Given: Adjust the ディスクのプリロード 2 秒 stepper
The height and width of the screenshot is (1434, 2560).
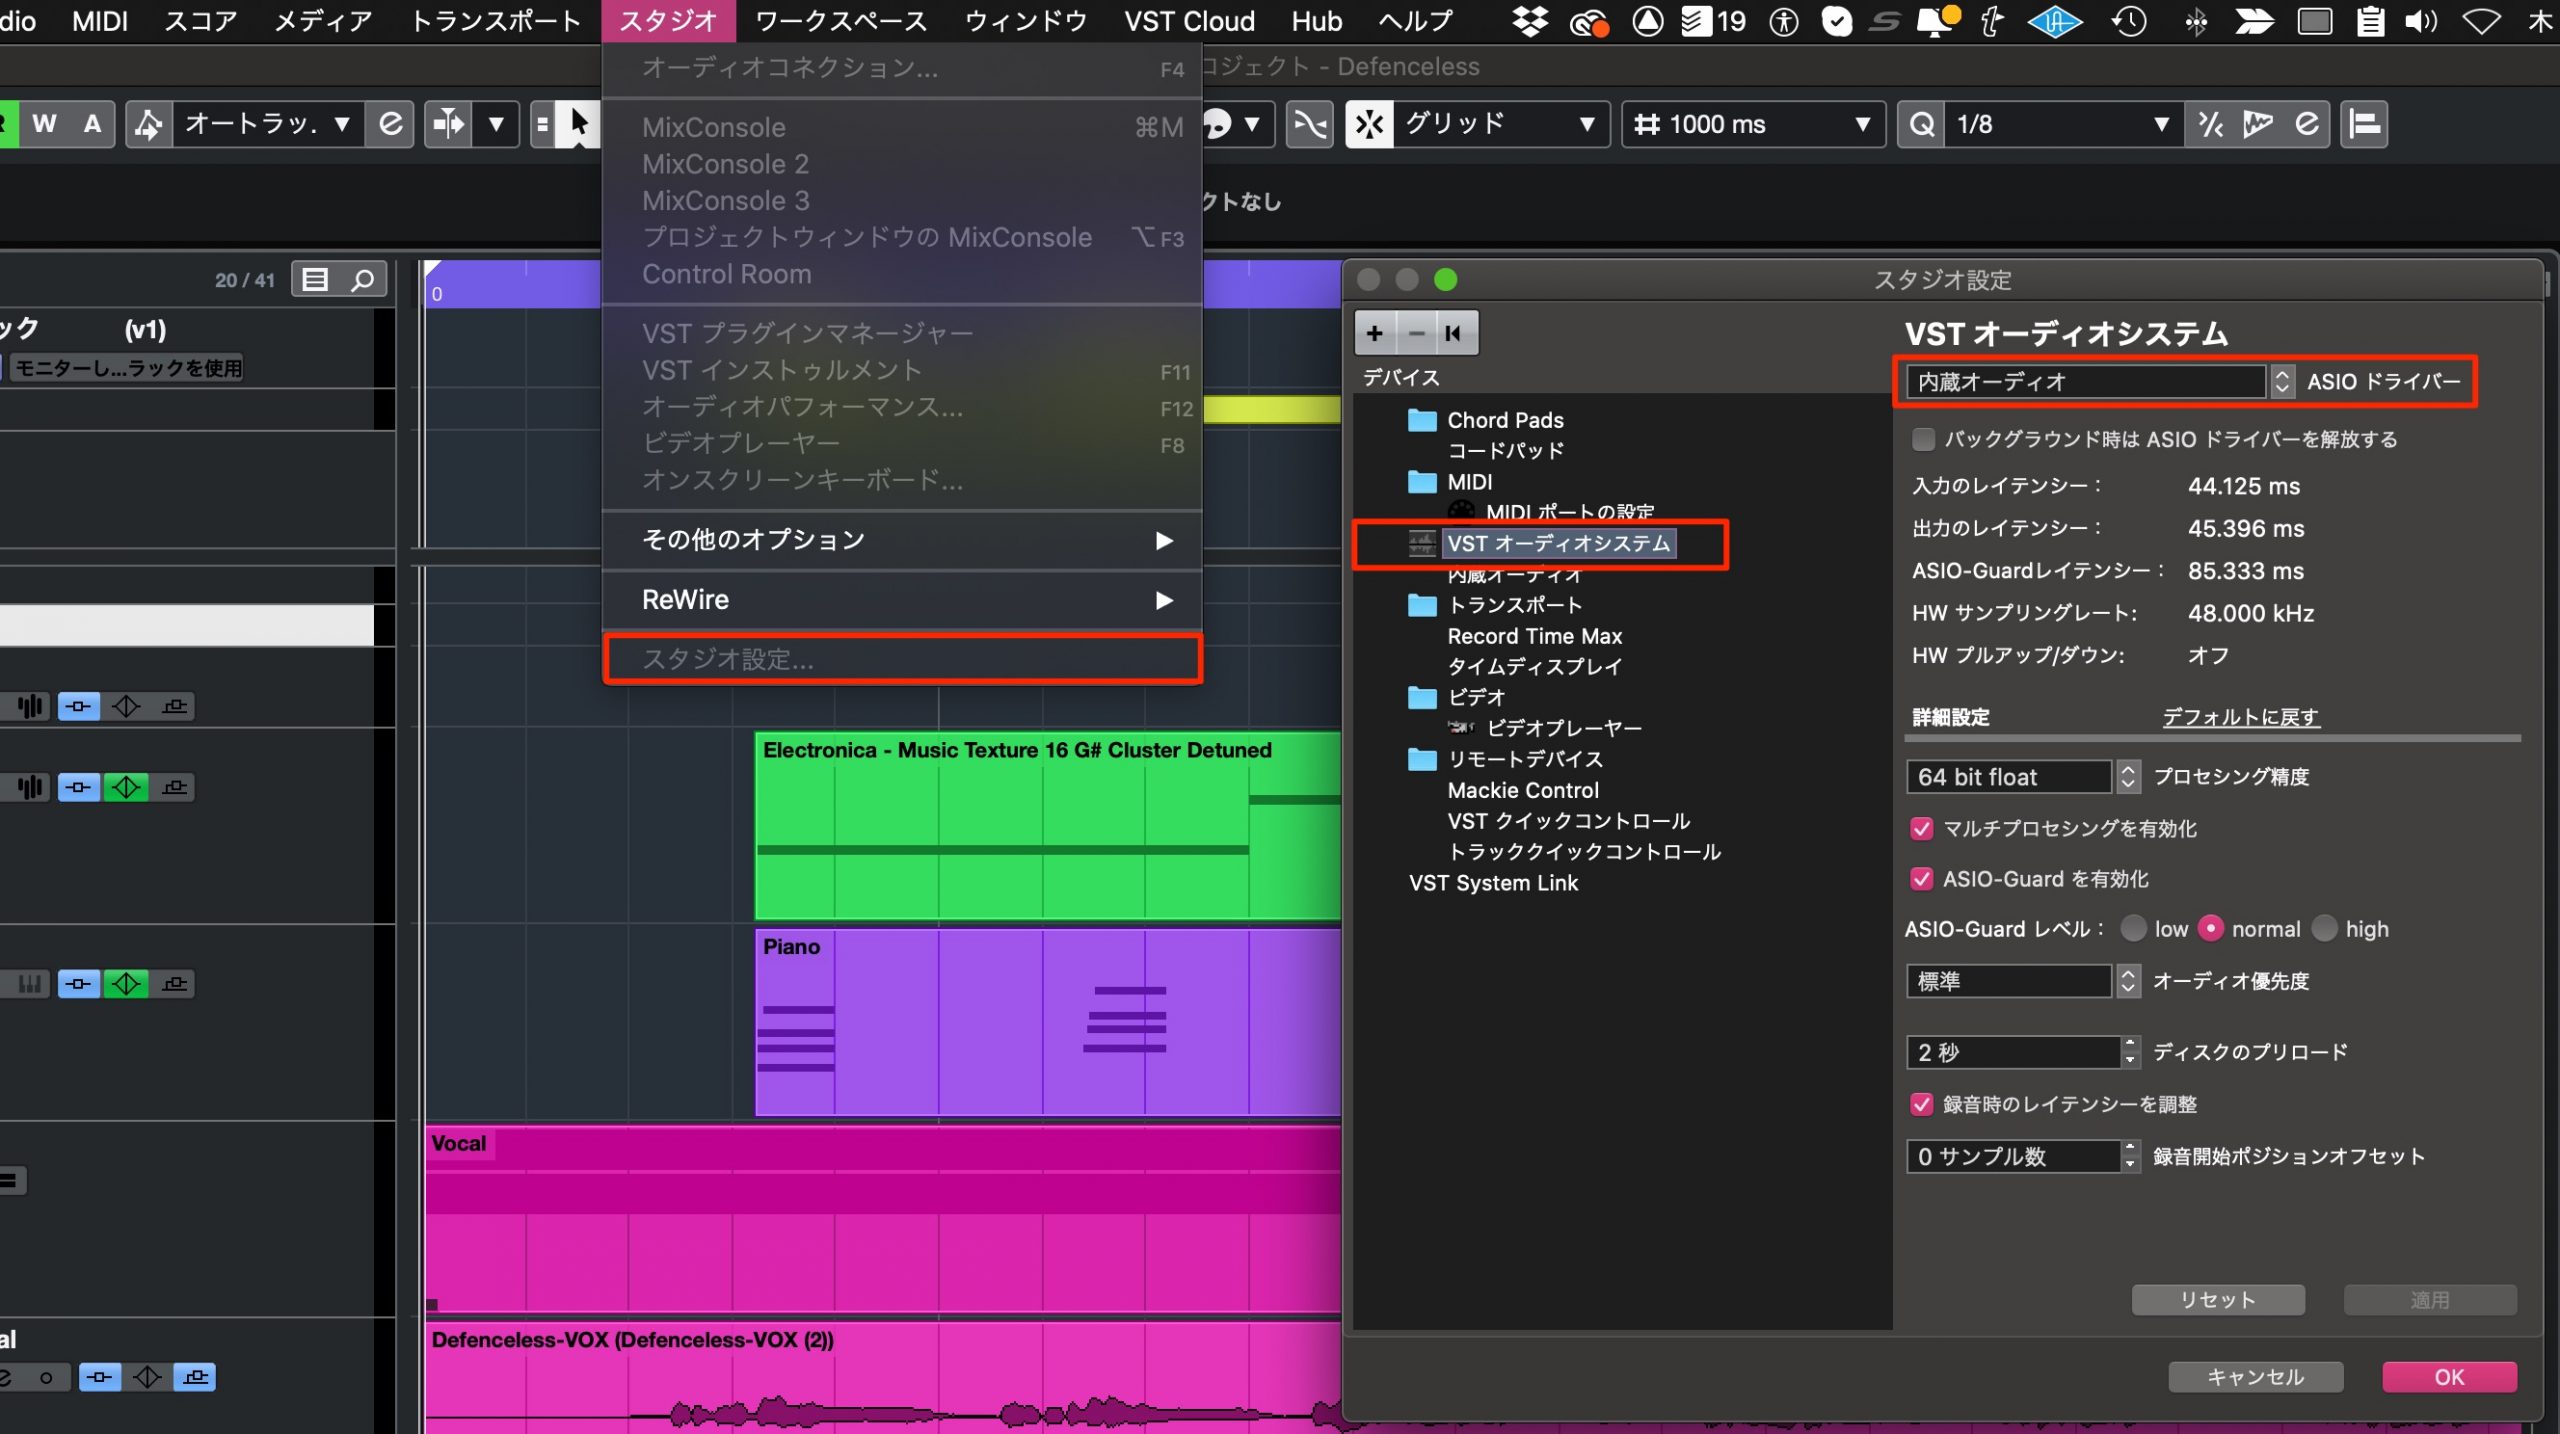Looking at the screenshot, I should [2130, 1052].
